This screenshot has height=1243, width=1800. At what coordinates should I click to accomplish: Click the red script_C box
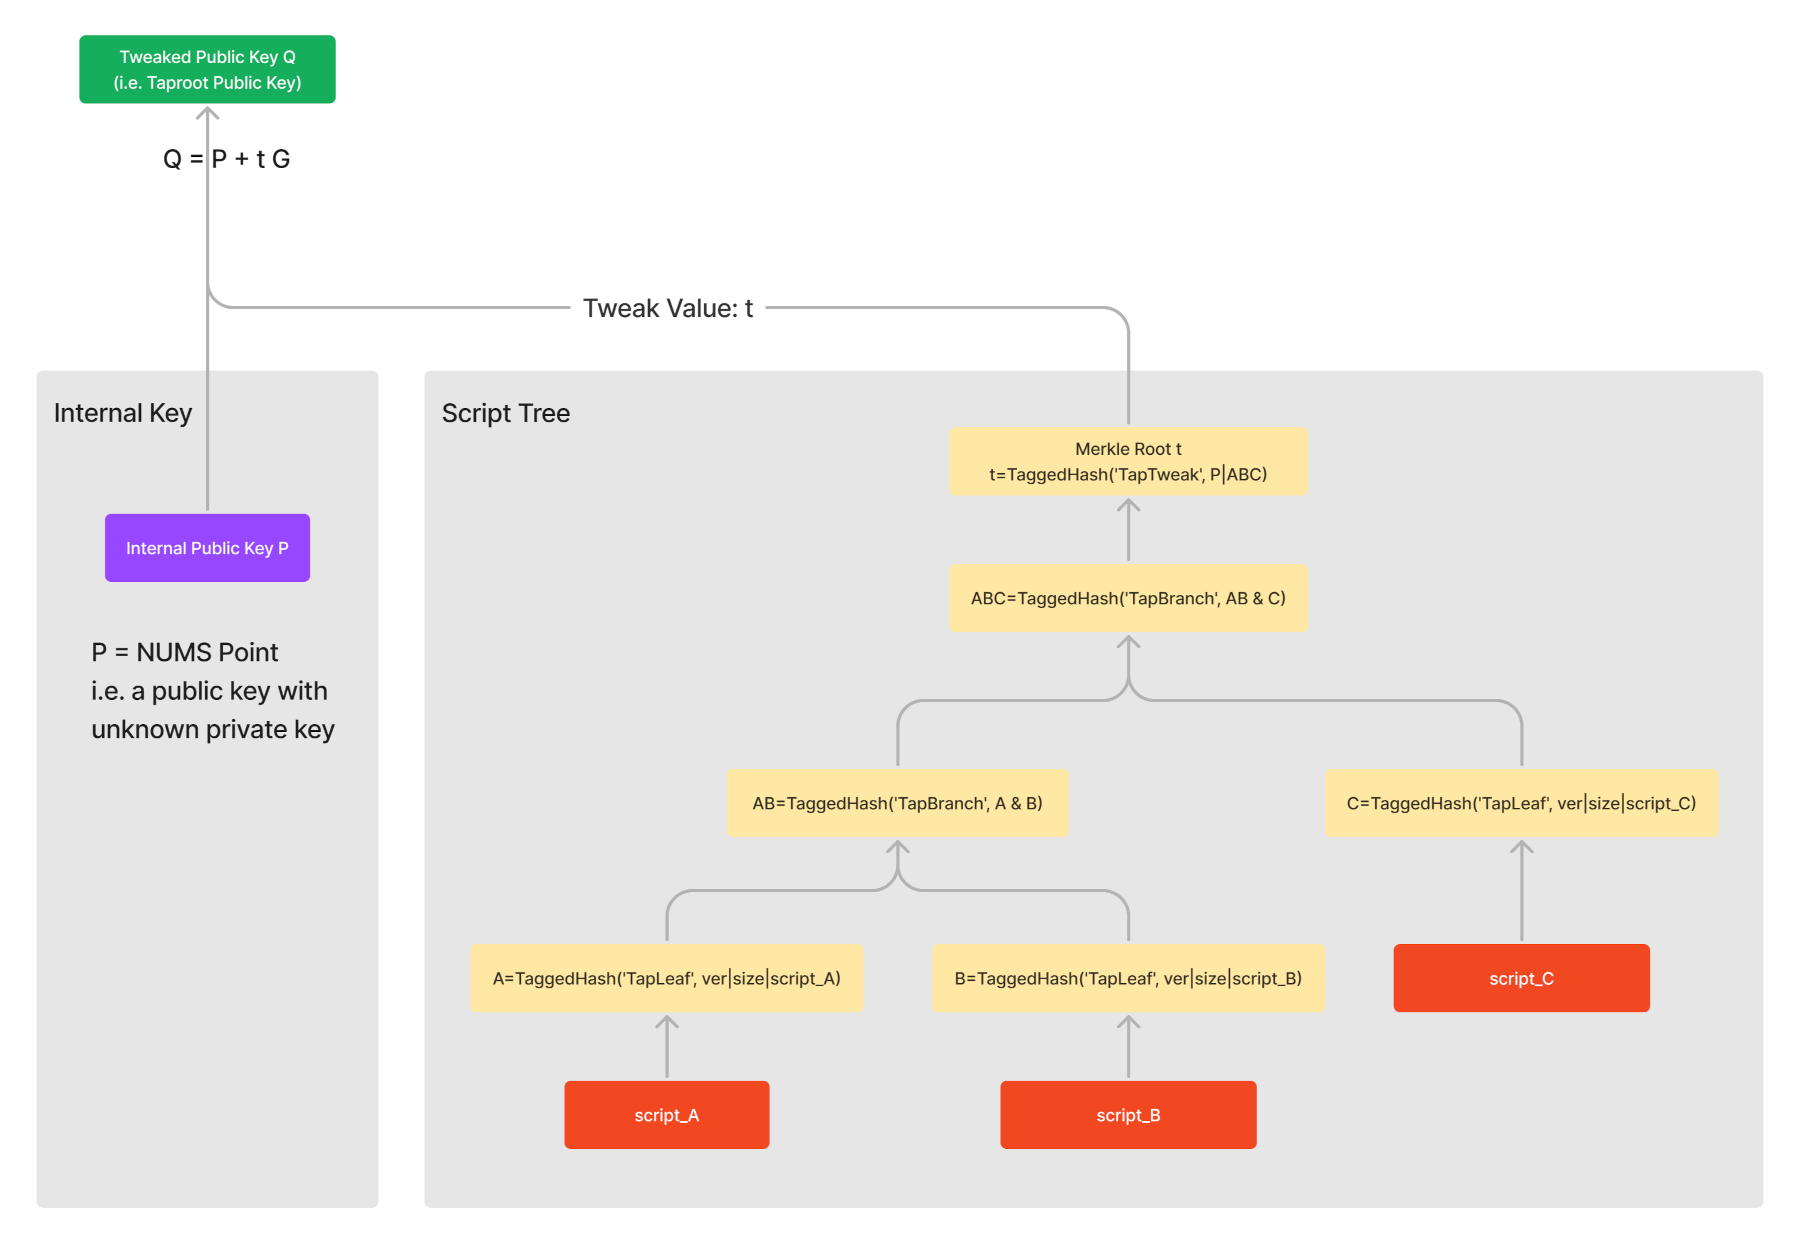coord(1521,978)
